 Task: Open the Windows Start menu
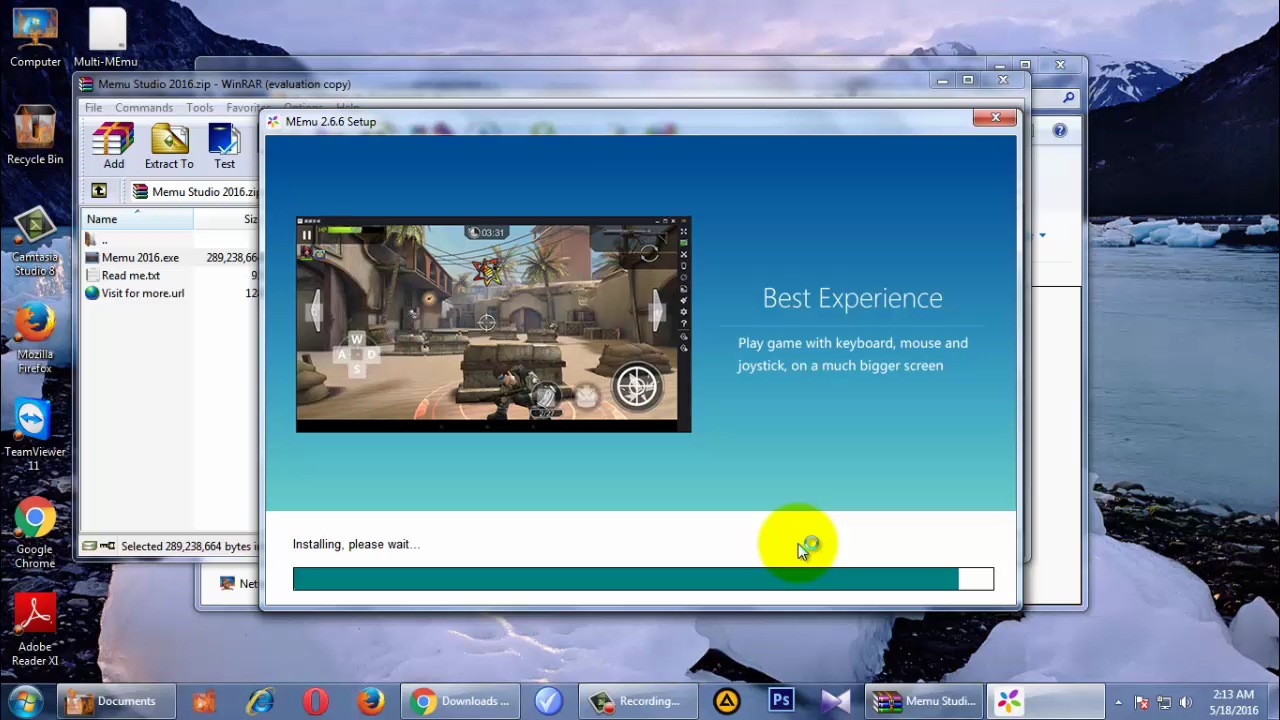tap(27, 701)
